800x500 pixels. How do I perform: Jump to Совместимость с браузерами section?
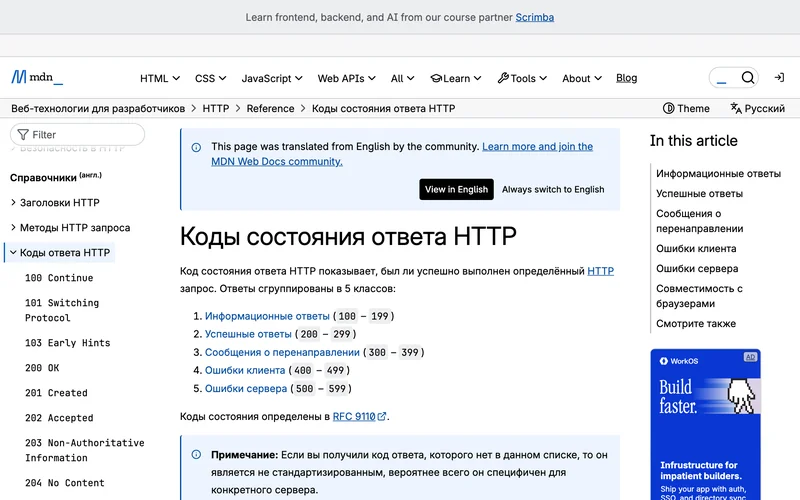(x=699, y=296)
